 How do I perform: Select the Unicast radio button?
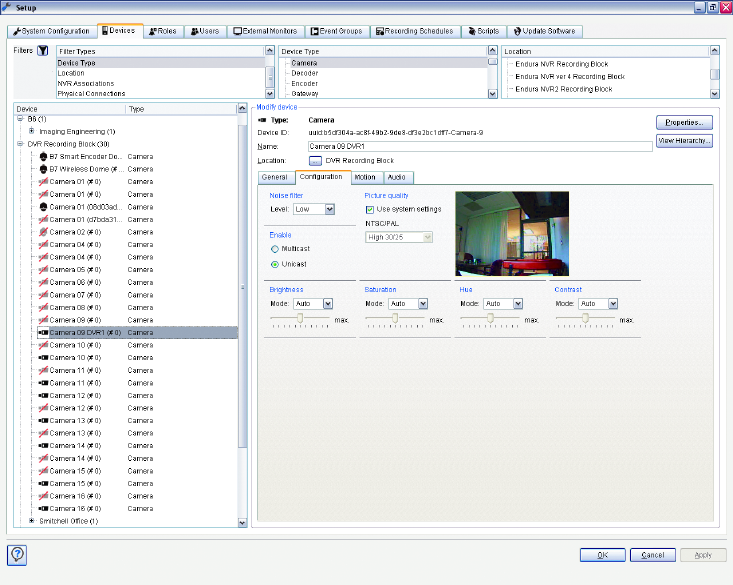(275, 264)
